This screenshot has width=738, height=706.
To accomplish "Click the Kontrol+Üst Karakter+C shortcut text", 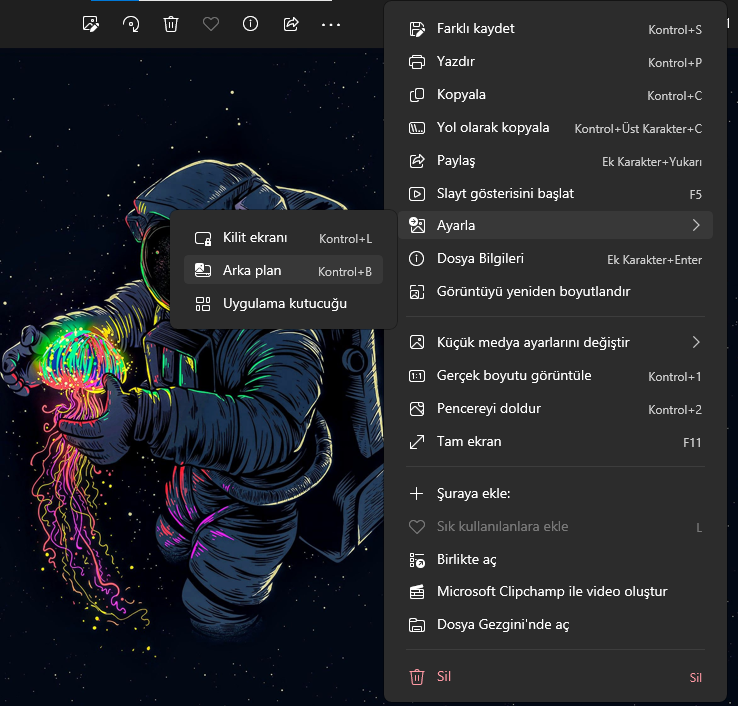I will tap(638, 128).
